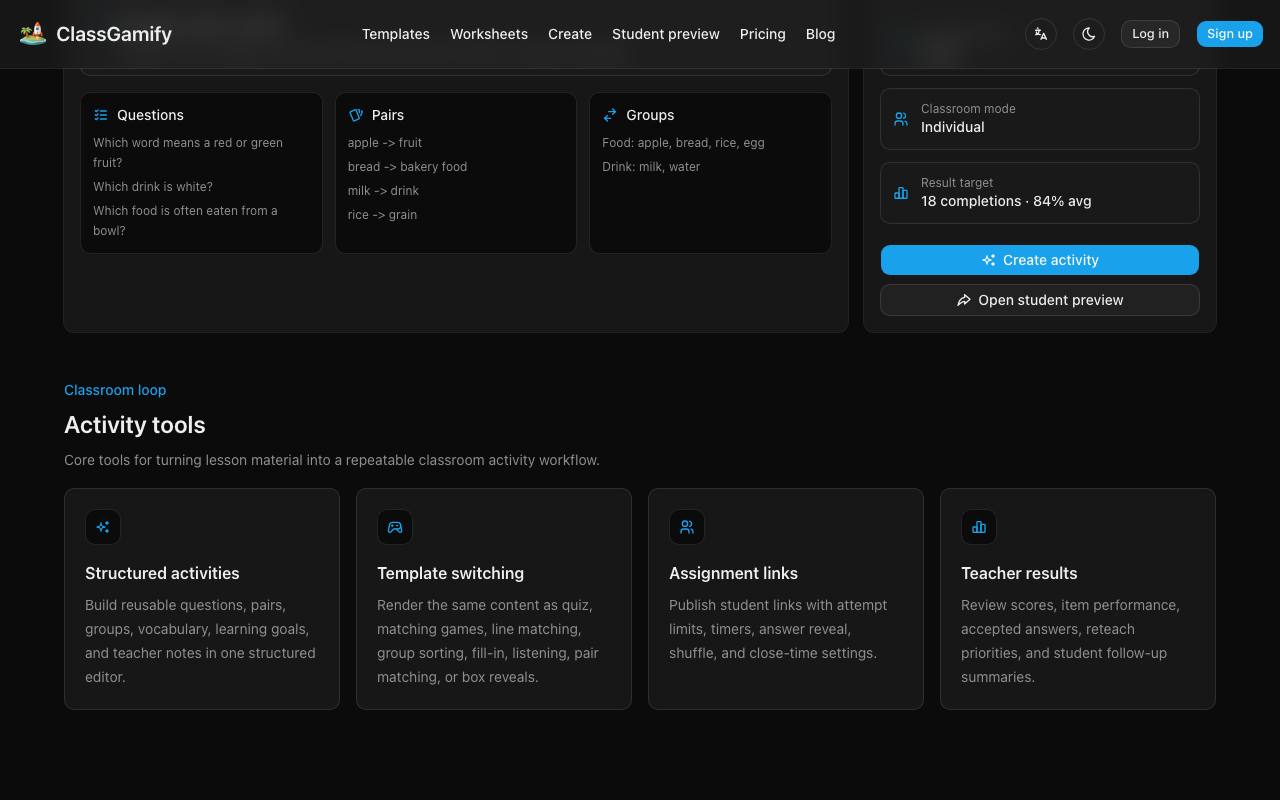Select the Classroom mode Individual card

coord(1040,119)
